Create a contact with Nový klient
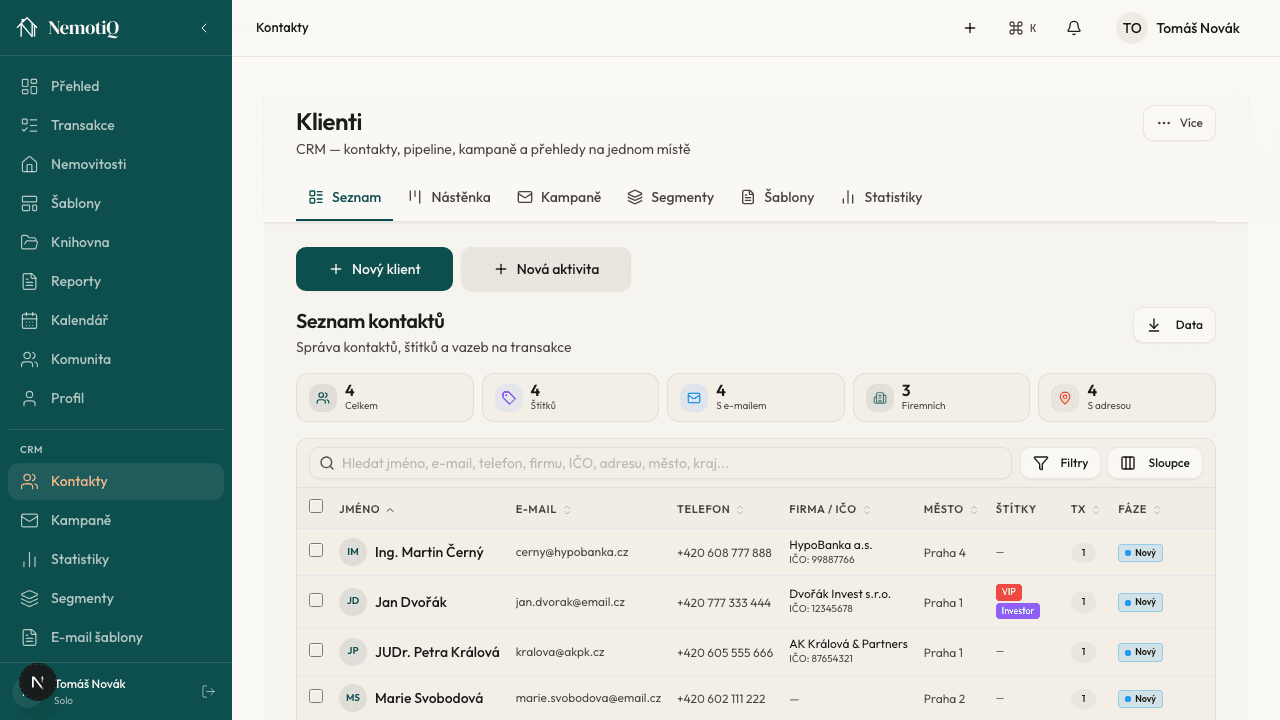The width and height of the screenshot is (1280, 720). 374,269
